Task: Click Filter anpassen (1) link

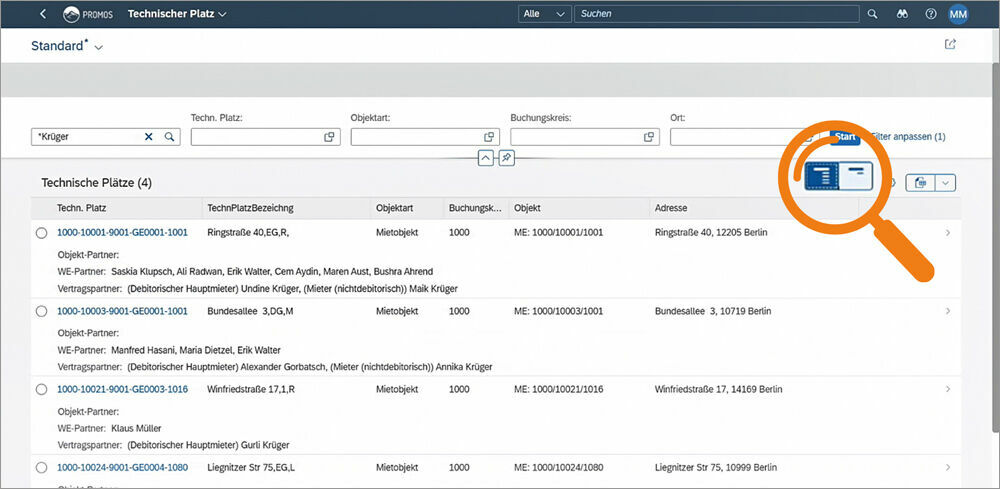Action: click(x=908, y=137)
